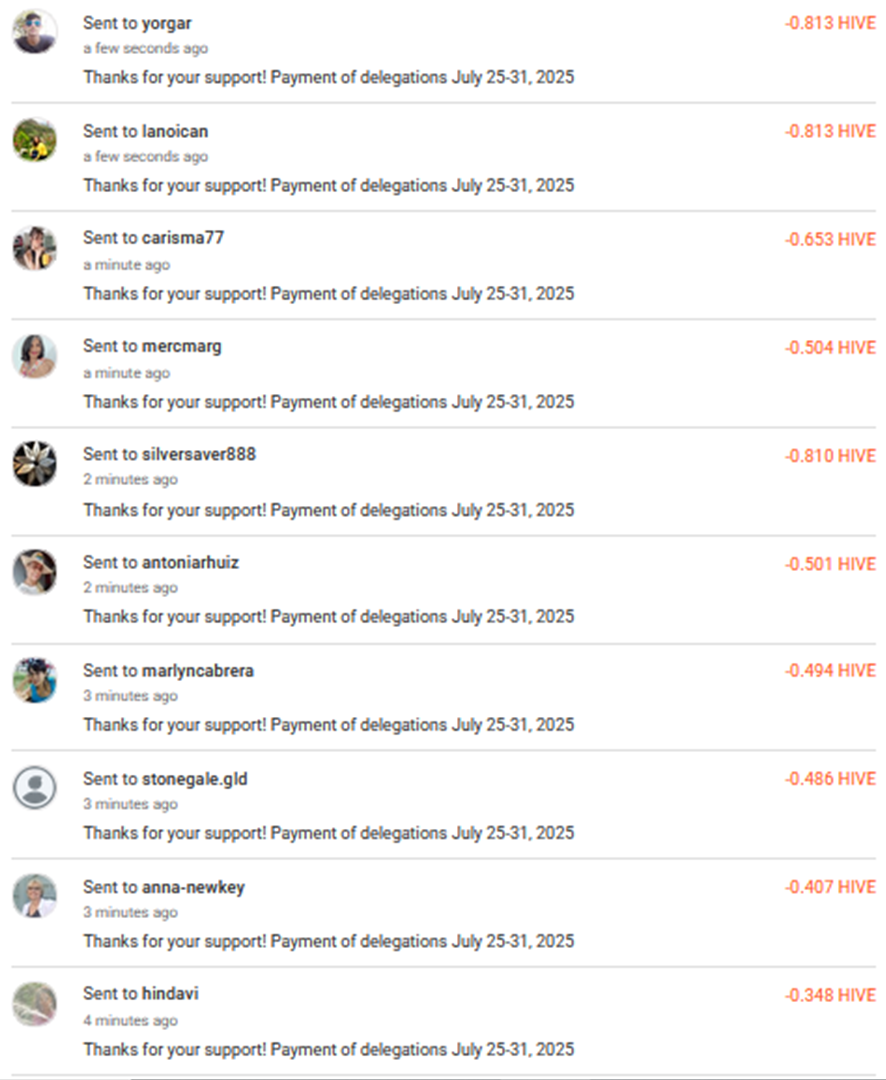The width and height of the screenshot is (886, 1080).
Task: Open anna-newkey's avatar picture
Action: pos(34,896)
